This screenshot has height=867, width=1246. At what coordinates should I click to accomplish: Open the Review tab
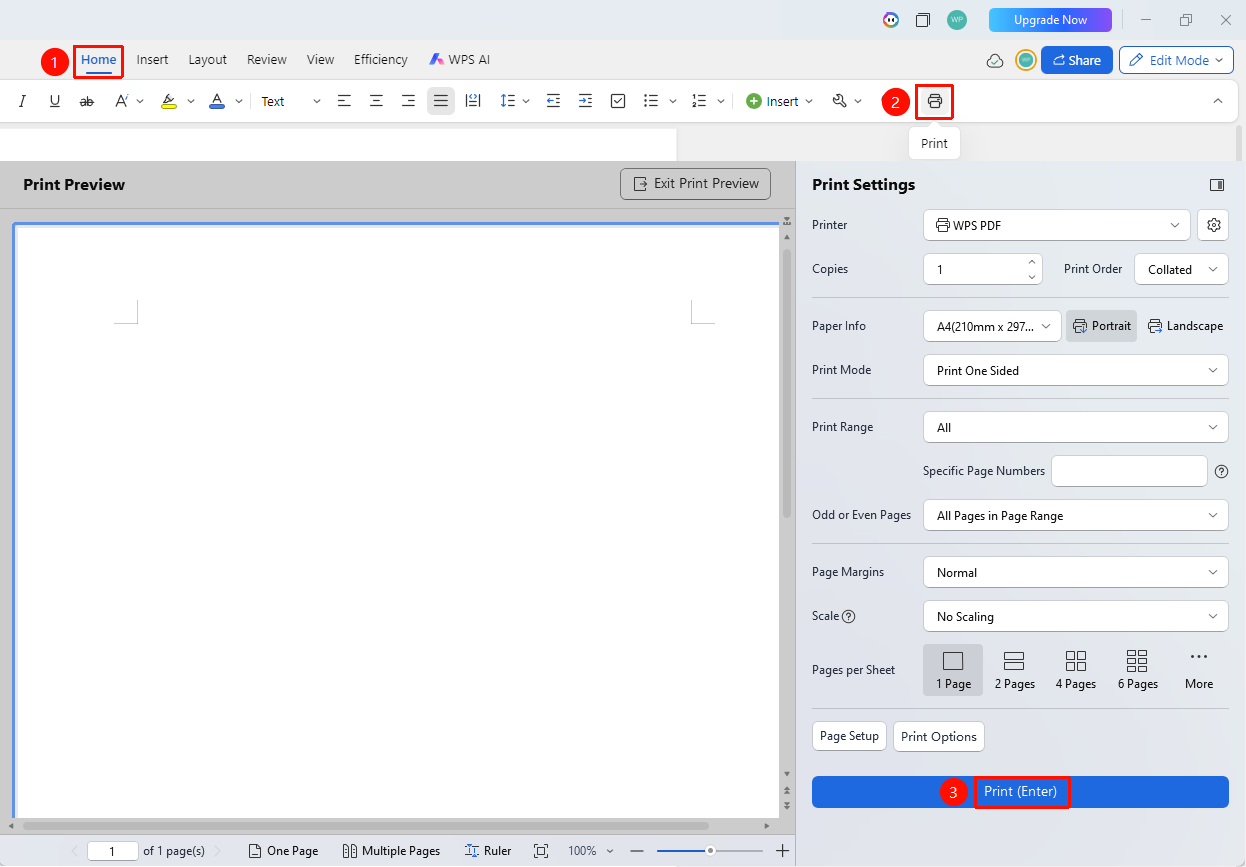click(267, 60)
